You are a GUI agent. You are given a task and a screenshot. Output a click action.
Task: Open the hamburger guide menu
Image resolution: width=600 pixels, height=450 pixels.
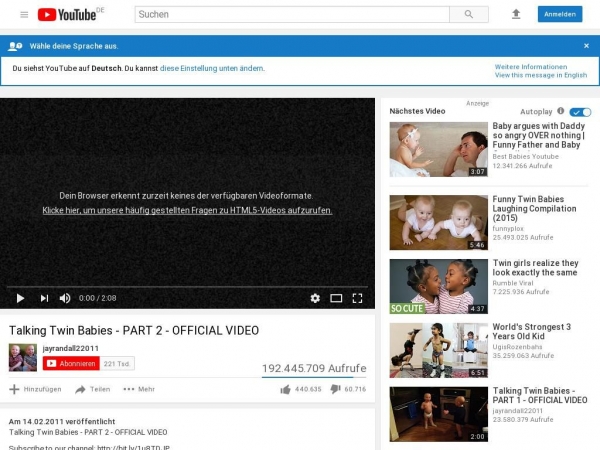[24, 15]
